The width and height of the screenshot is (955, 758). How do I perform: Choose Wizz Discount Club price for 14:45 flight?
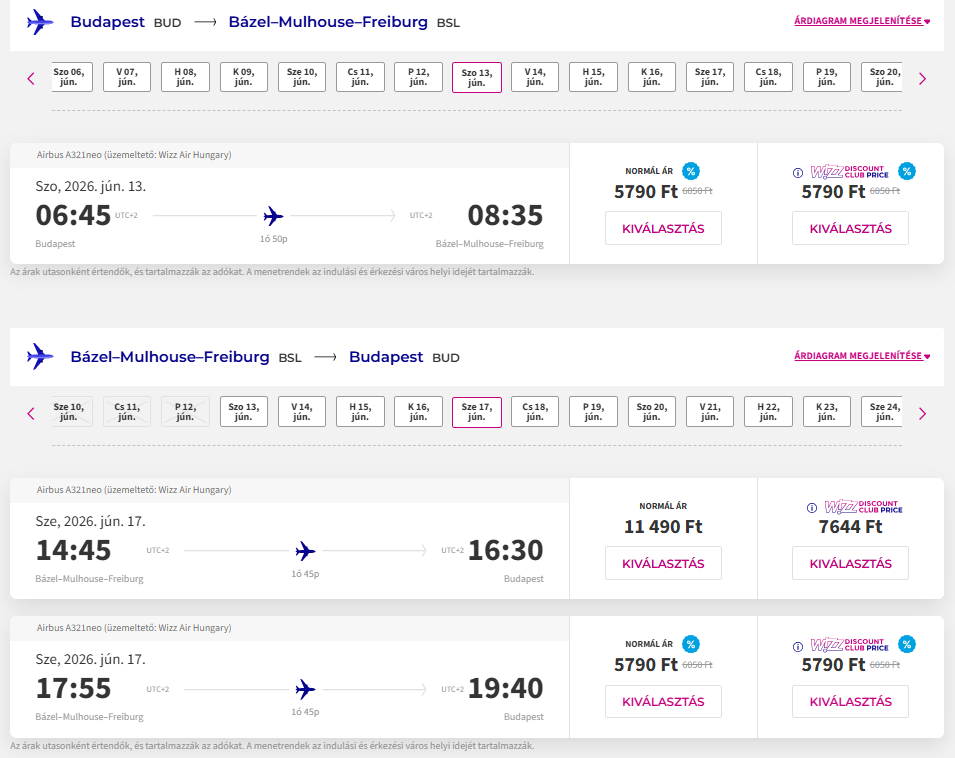(x=850, y=563)
